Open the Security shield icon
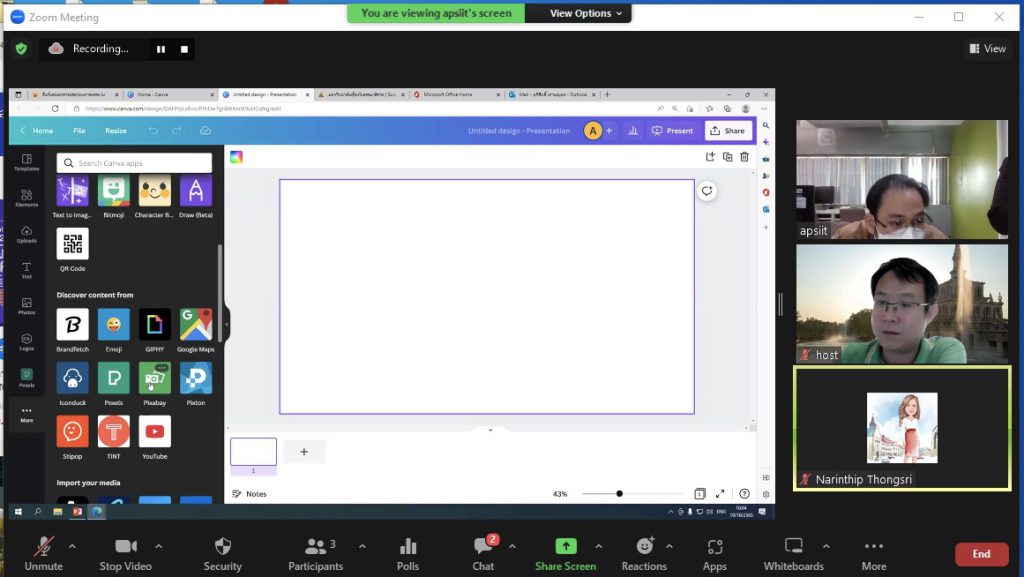 click(x=222, y=547)
